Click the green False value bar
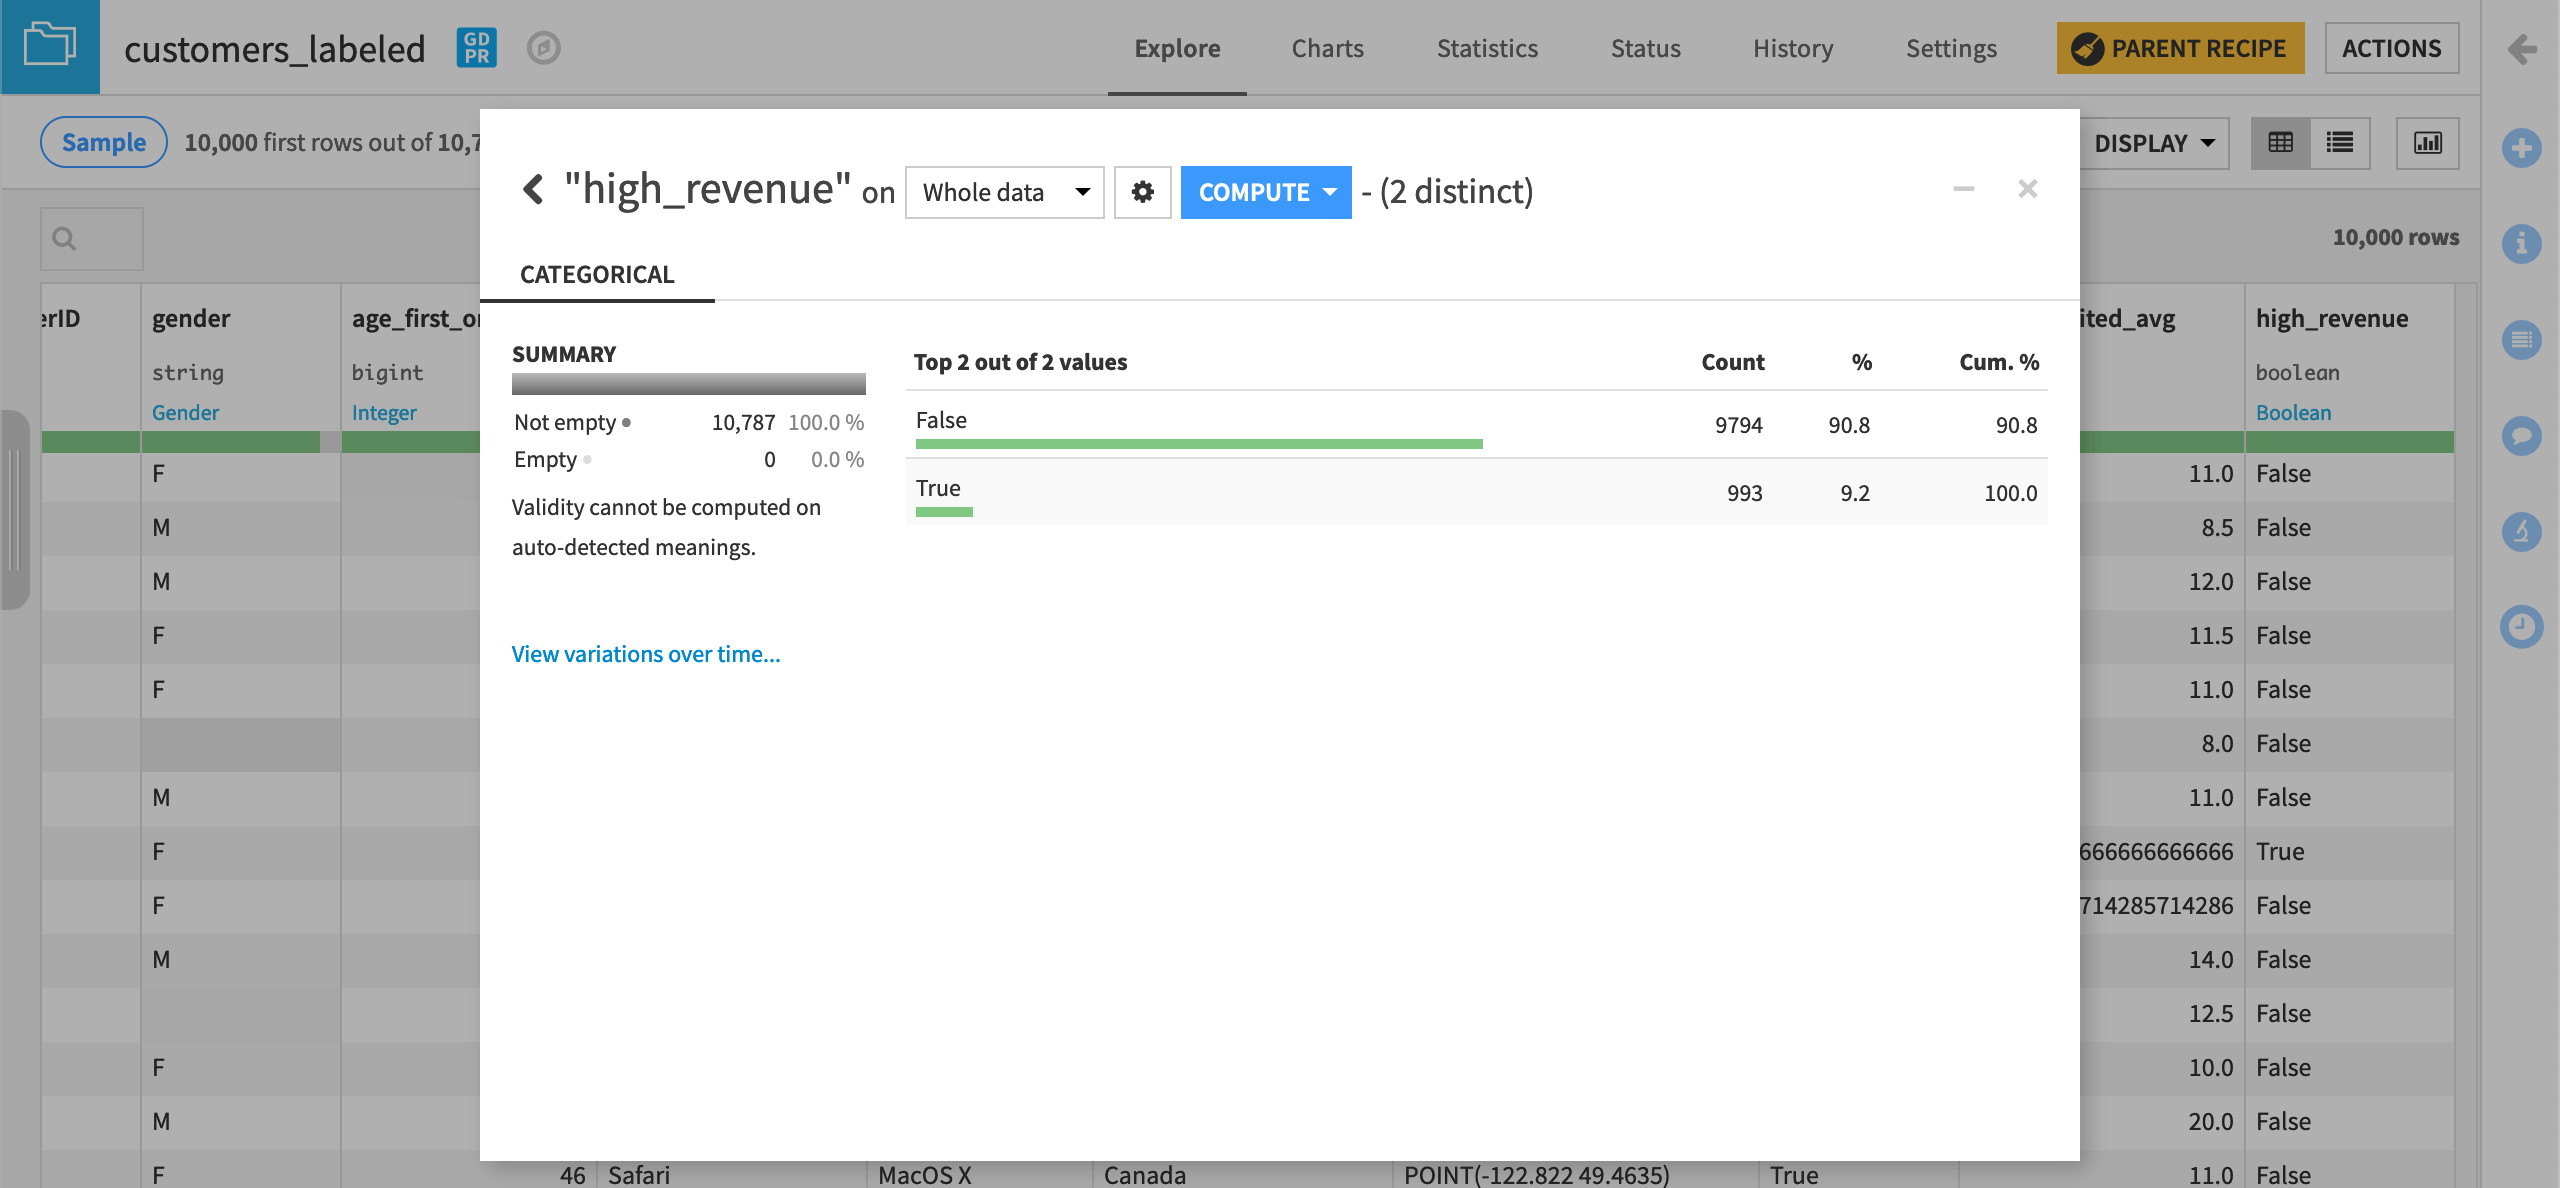This screenshot has width=2560, height=1188. (1198, 443)
